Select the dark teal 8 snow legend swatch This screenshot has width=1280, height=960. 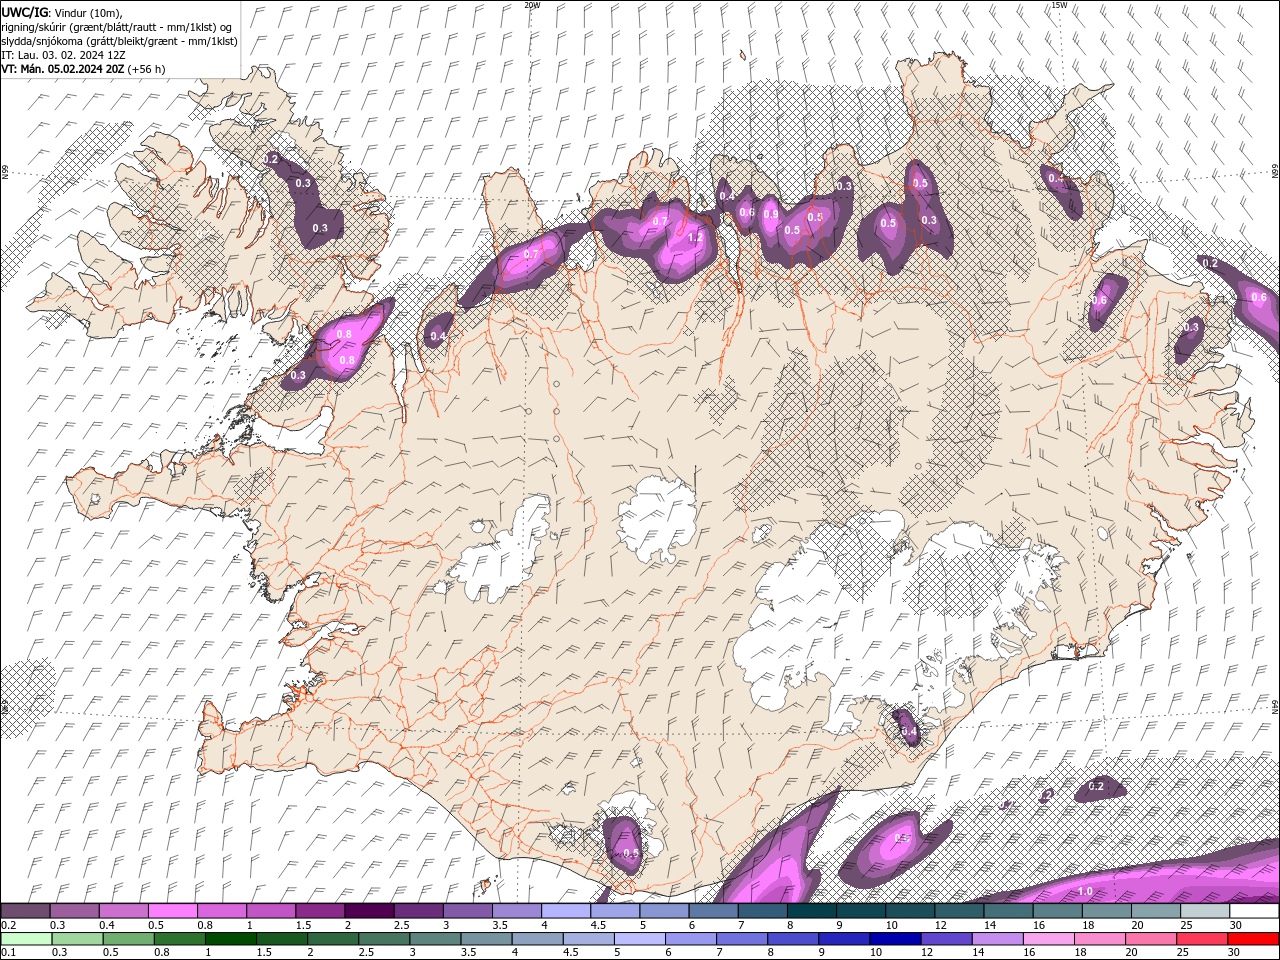coord(811,911)
